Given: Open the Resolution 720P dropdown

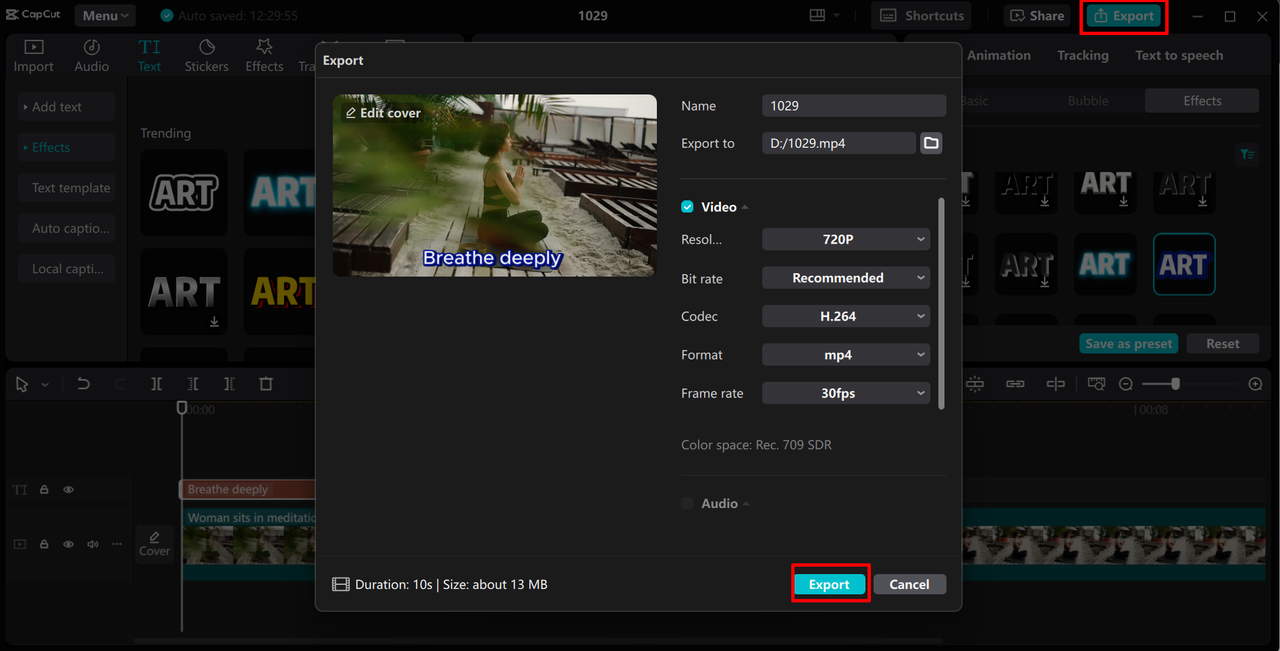Looking at the screenshot, I should tap(846, 240).
